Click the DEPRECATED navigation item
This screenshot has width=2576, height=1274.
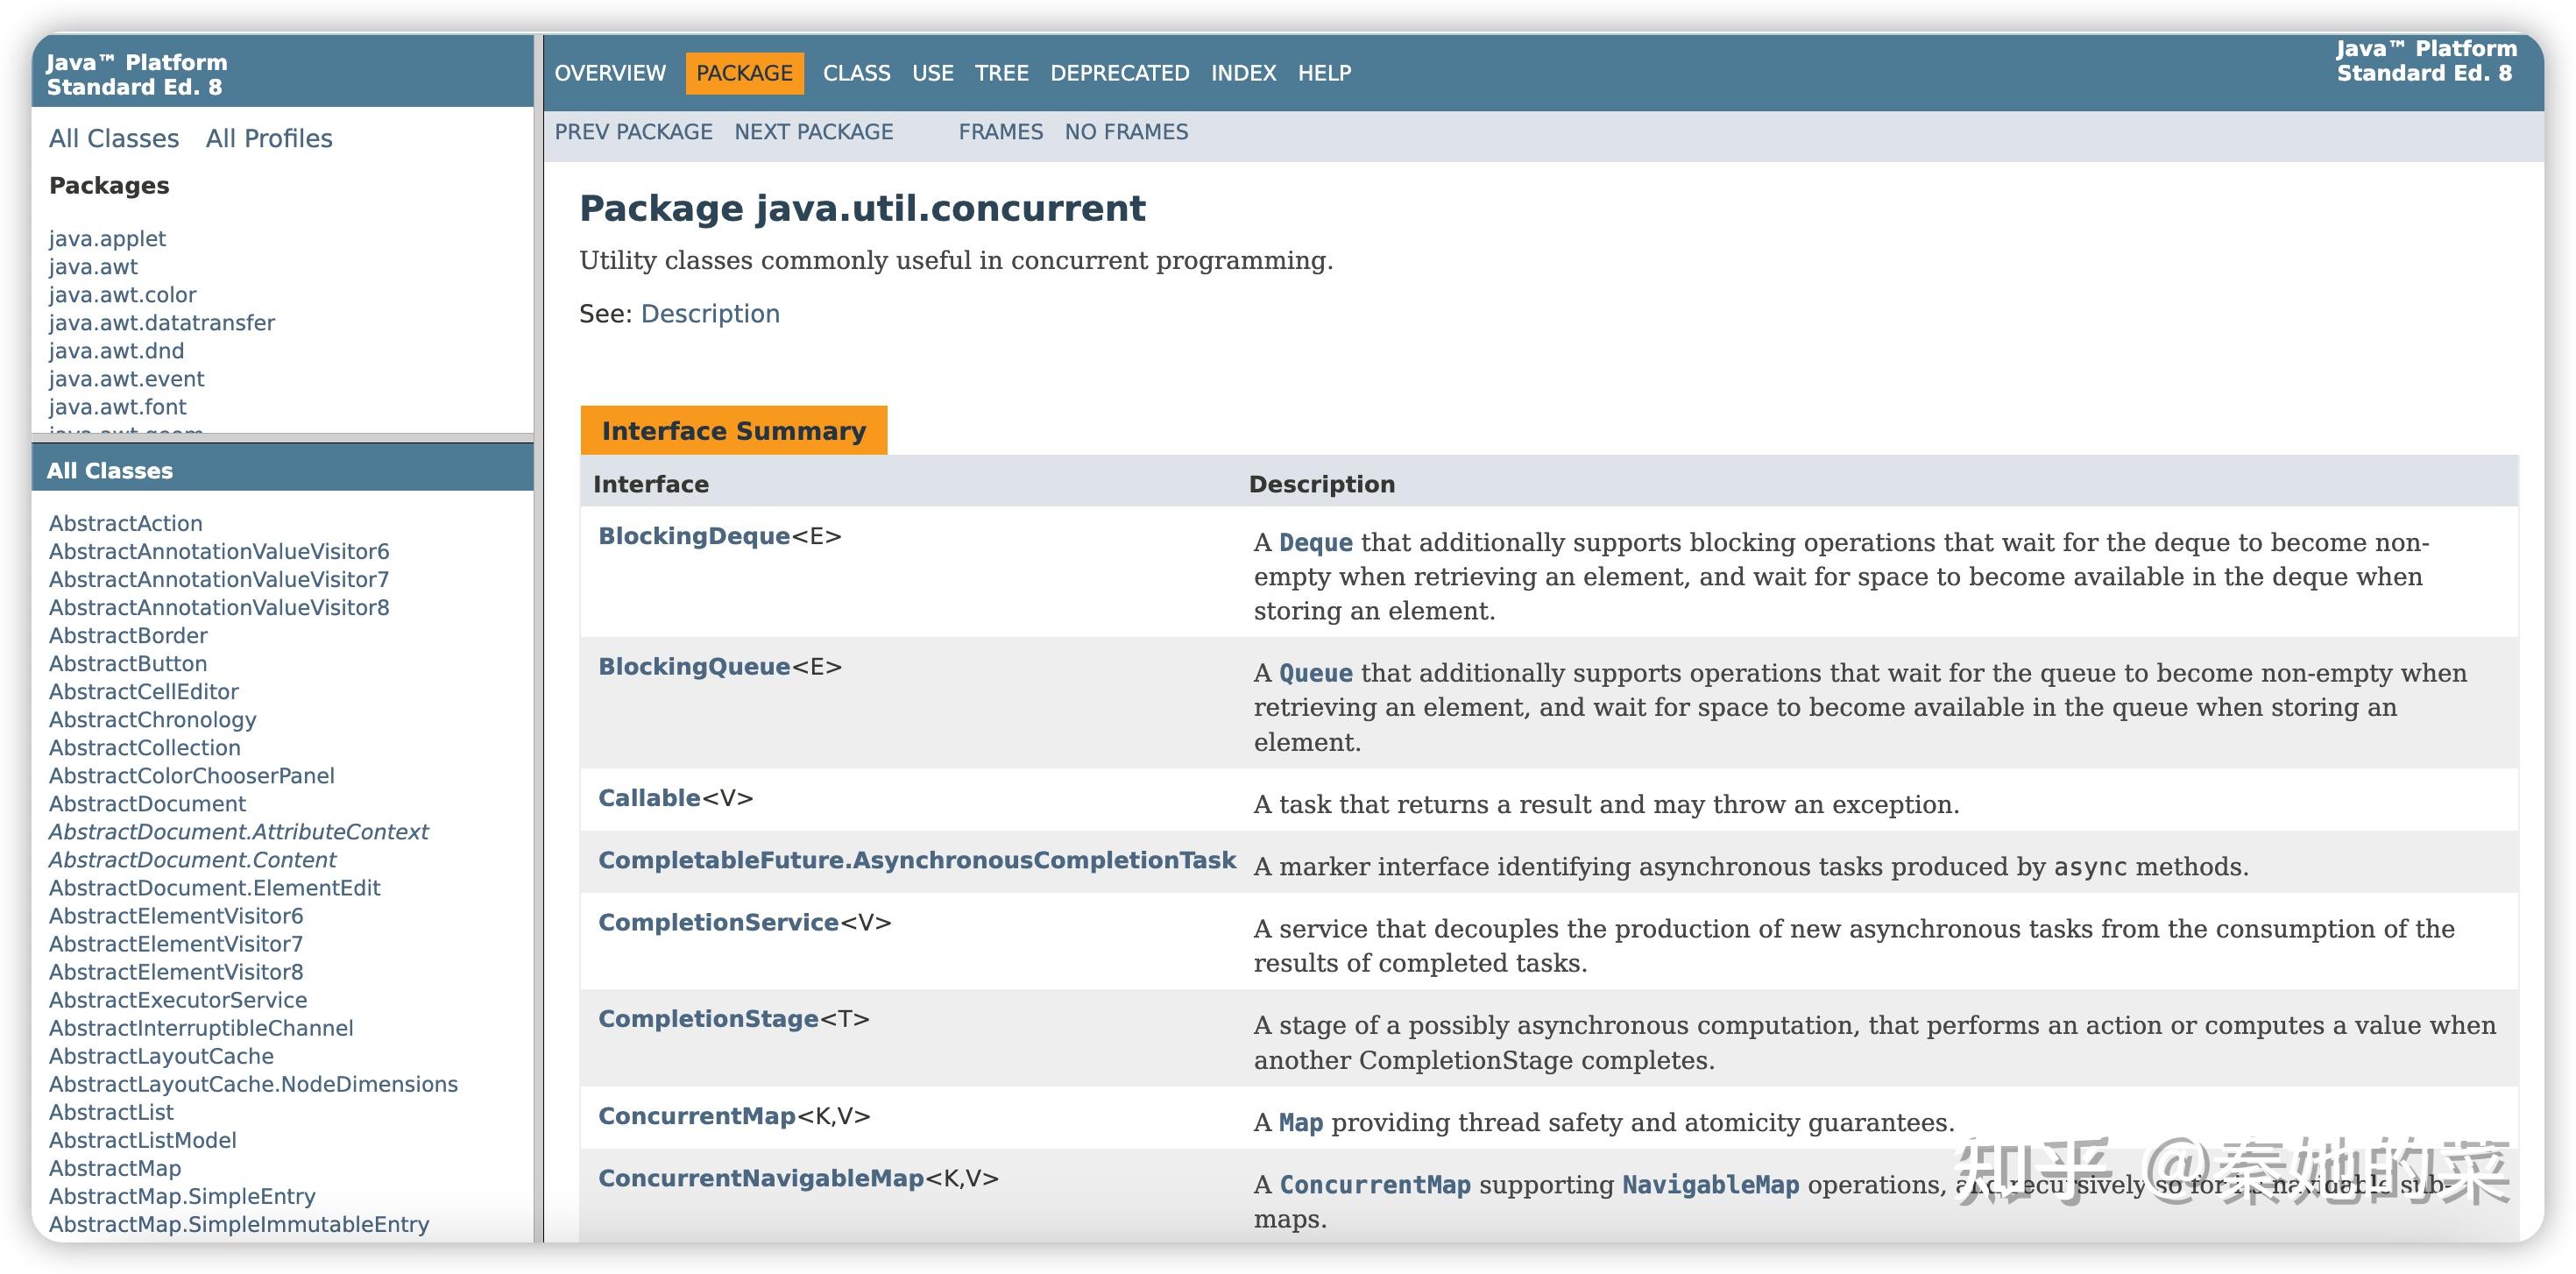tap(1119, 73)
